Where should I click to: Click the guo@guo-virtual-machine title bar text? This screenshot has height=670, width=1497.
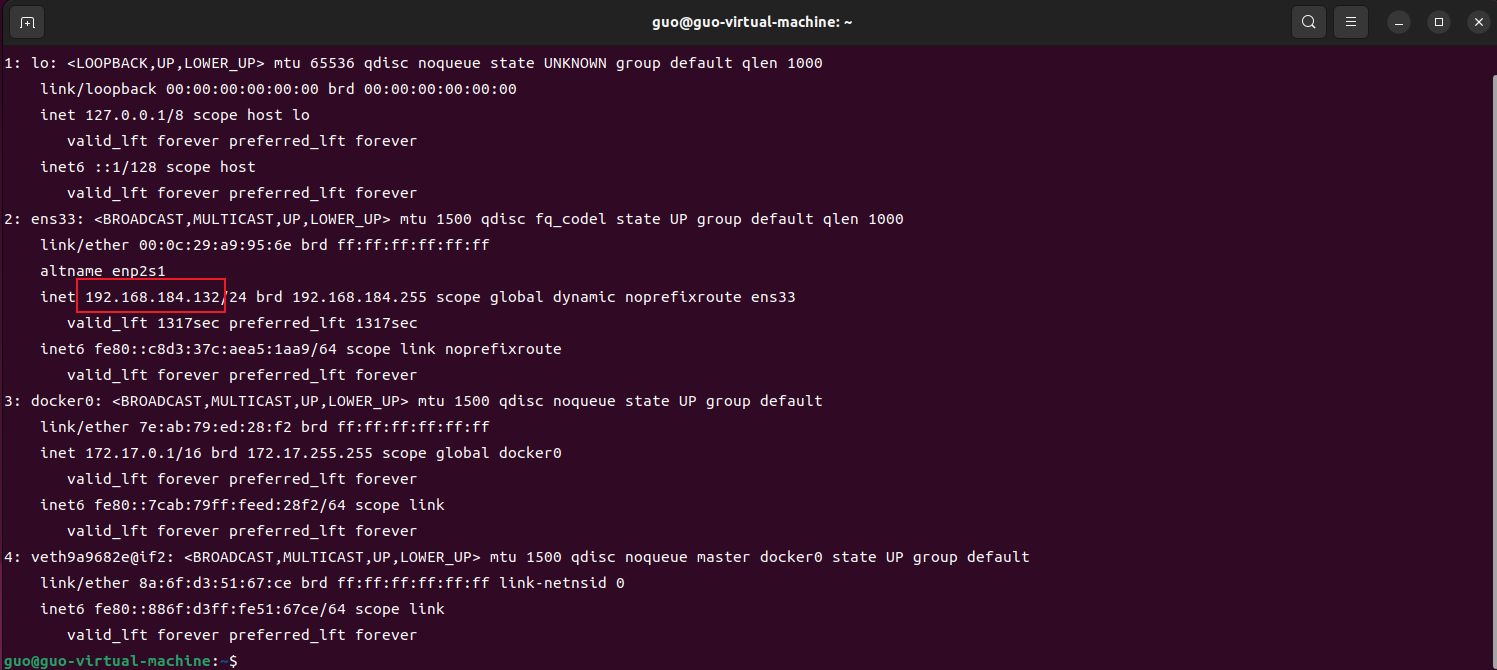pos(748,21)
